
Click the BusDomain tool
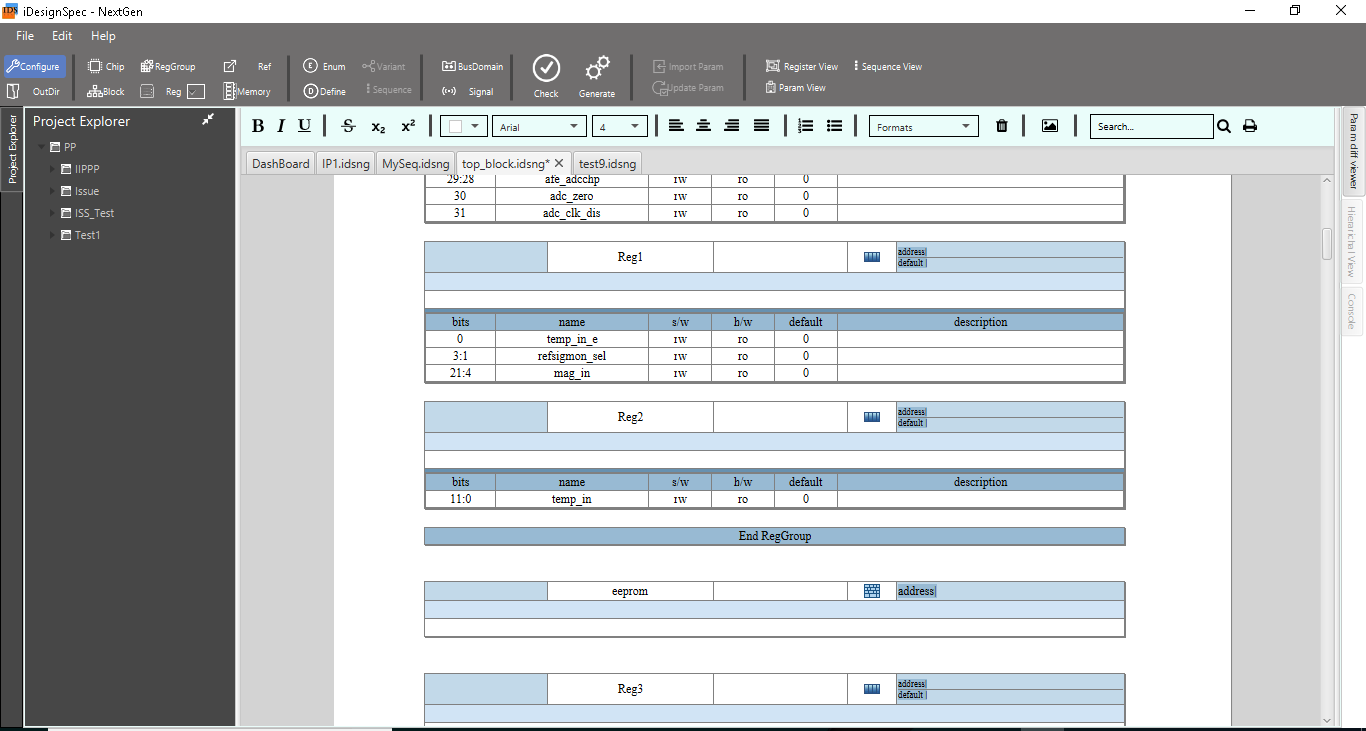click(x=473, y=67)
